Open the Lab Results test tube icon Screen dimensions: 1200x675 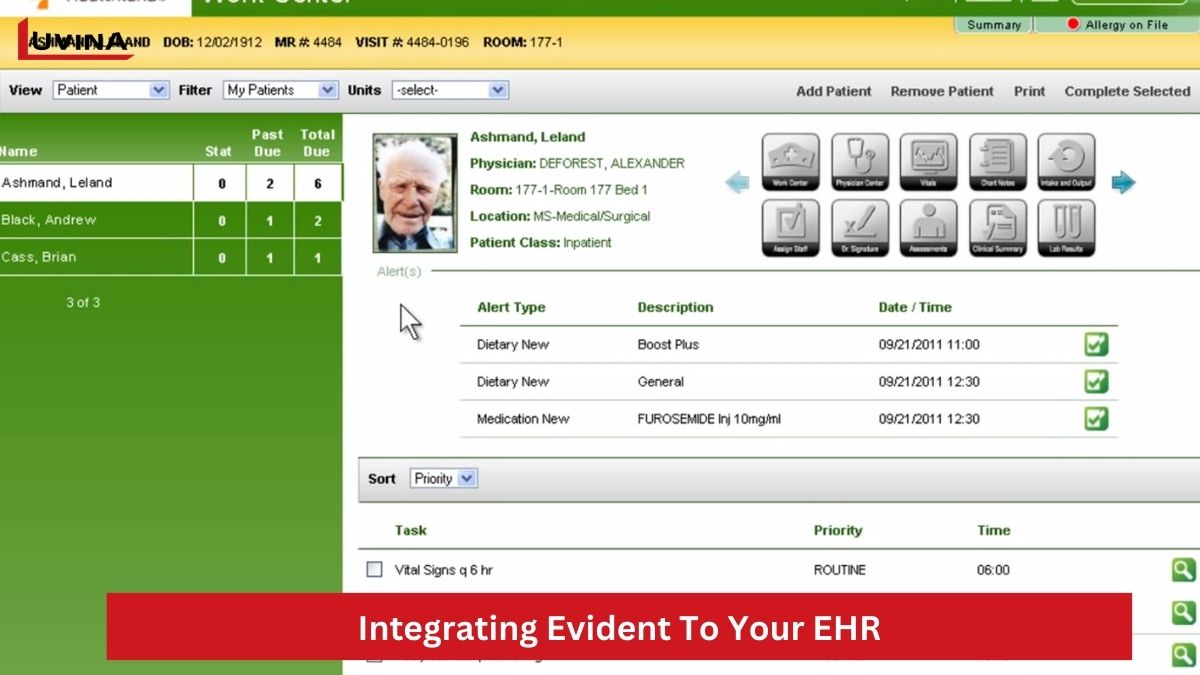[x=1066, y=227]
